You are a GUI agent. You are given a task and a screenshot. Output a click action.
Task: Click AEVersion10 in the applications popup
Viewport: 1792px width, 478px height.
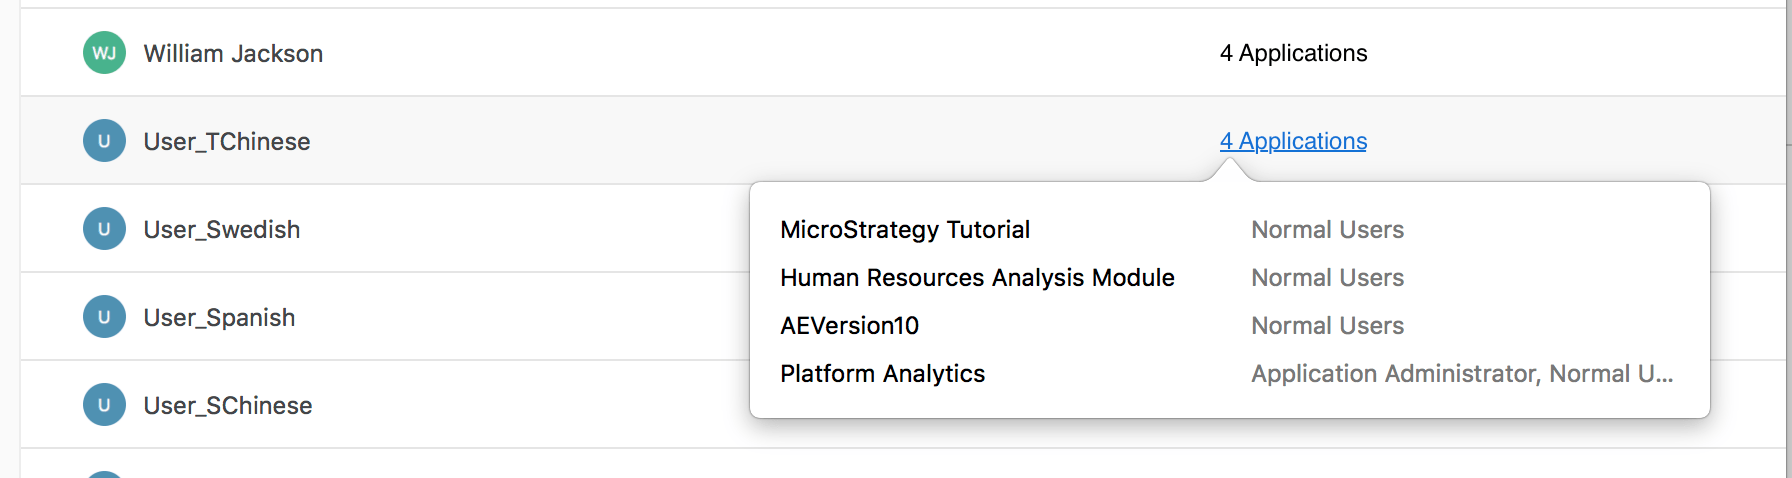849,326
